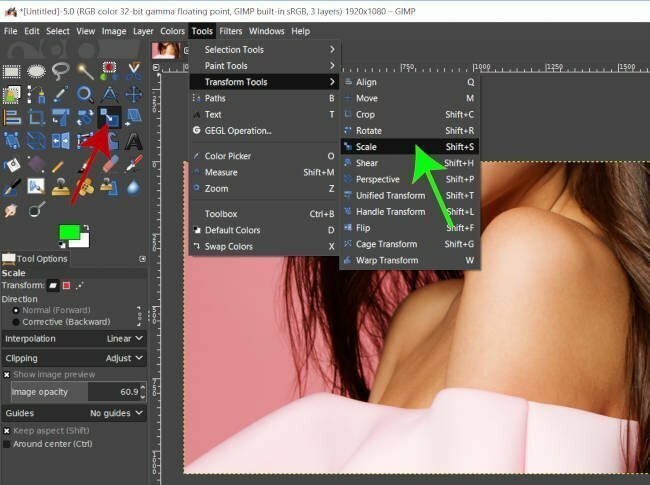Open the Clipping Adjust dropdown

[x=74, y=358]
